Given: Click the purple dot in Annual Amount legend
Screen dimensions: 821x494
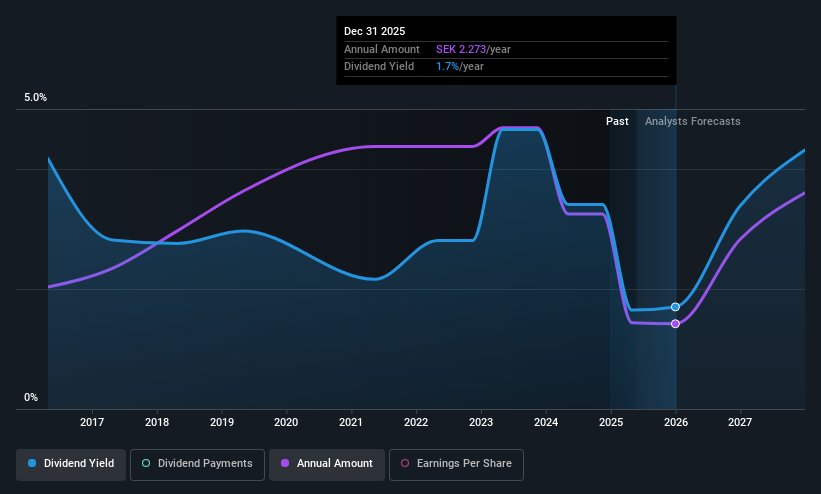Looking at the screenshot, I should 285,464.
